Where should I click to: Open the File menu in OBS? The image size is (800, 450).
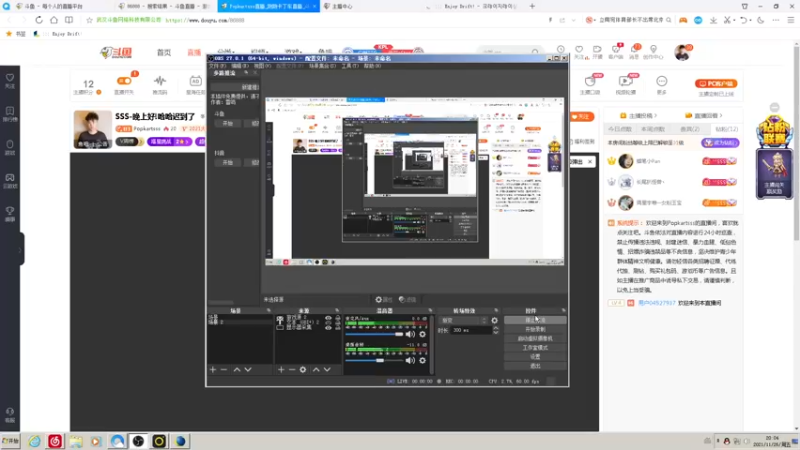217,66
